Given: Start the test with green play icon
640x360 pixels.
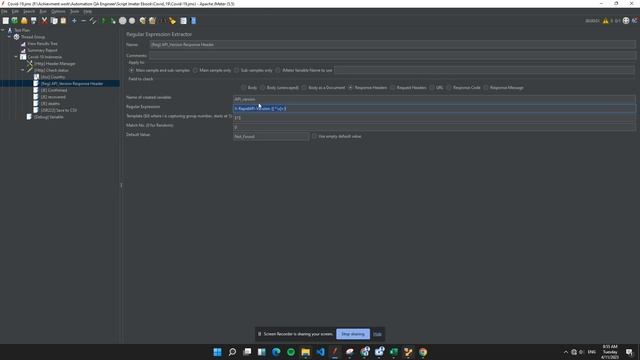Looking at the screenshot, I should (104, 20).
